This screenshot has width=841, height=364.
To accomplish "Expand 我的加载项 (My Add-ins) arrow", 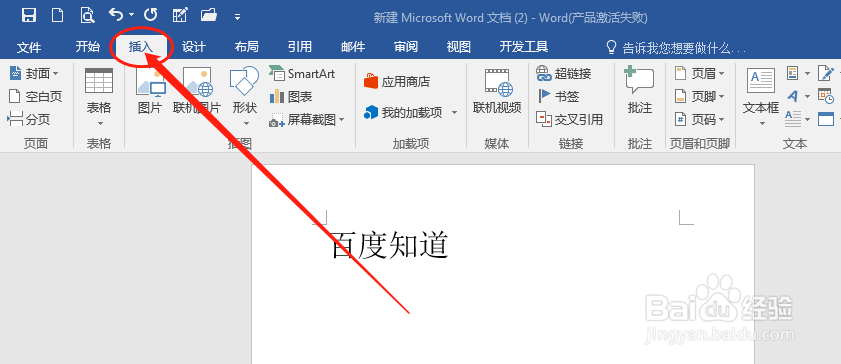I will click(454, 113).
